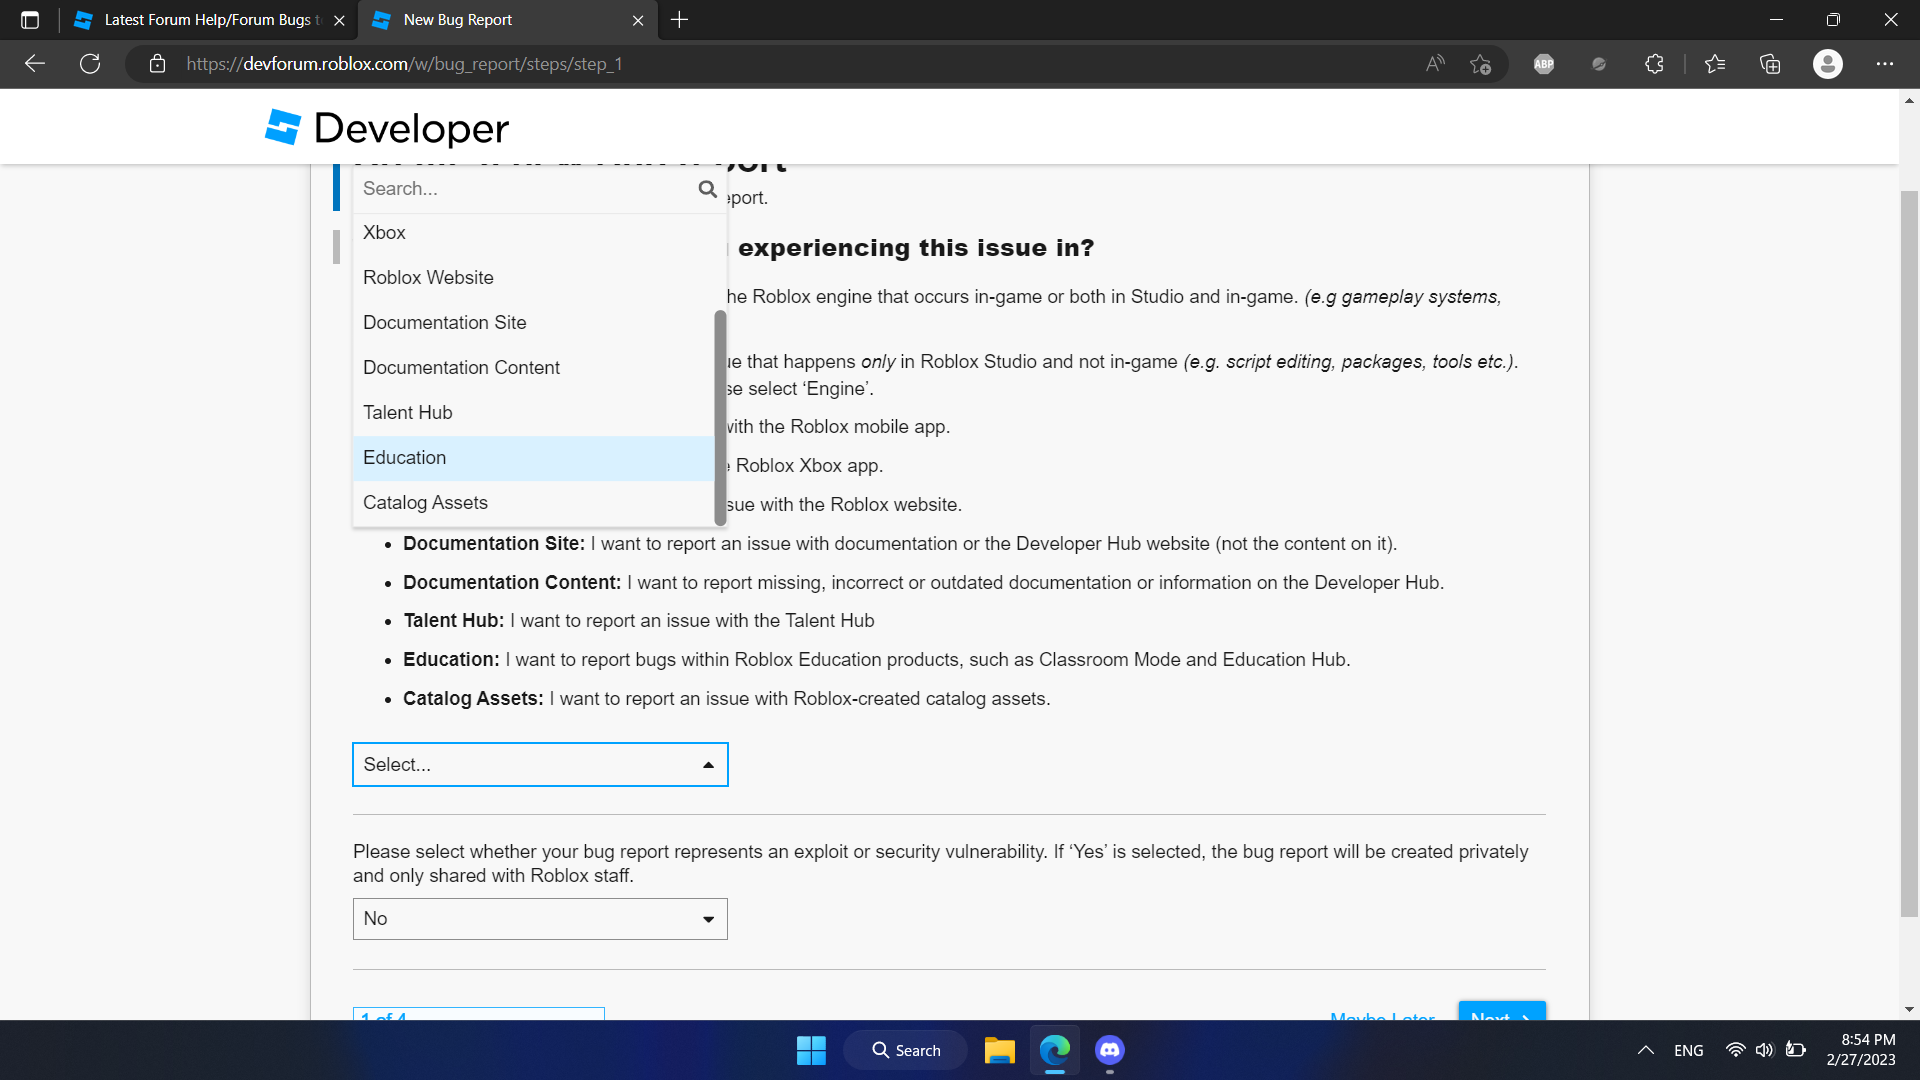This screenshot has height=1080, width=1920.
Task: Open the Adblock Plus extension icon
Action: pyautogui.click(x=1542, y=63)
